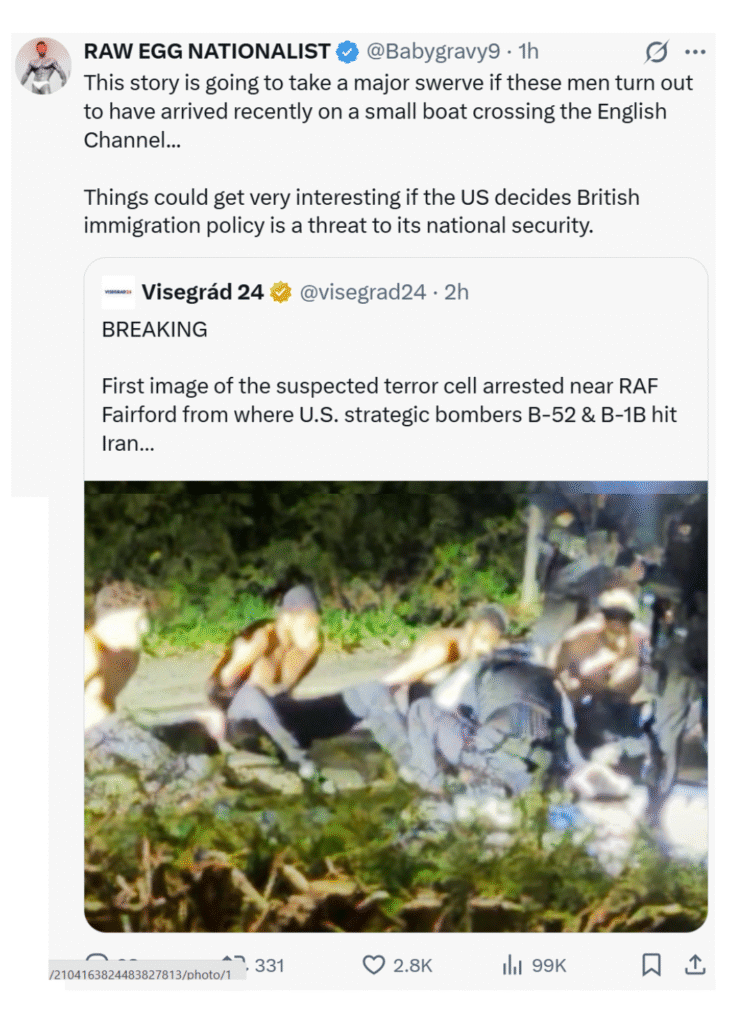
Task: Click the blue verified badge
Action: click(x=347, y=52)
